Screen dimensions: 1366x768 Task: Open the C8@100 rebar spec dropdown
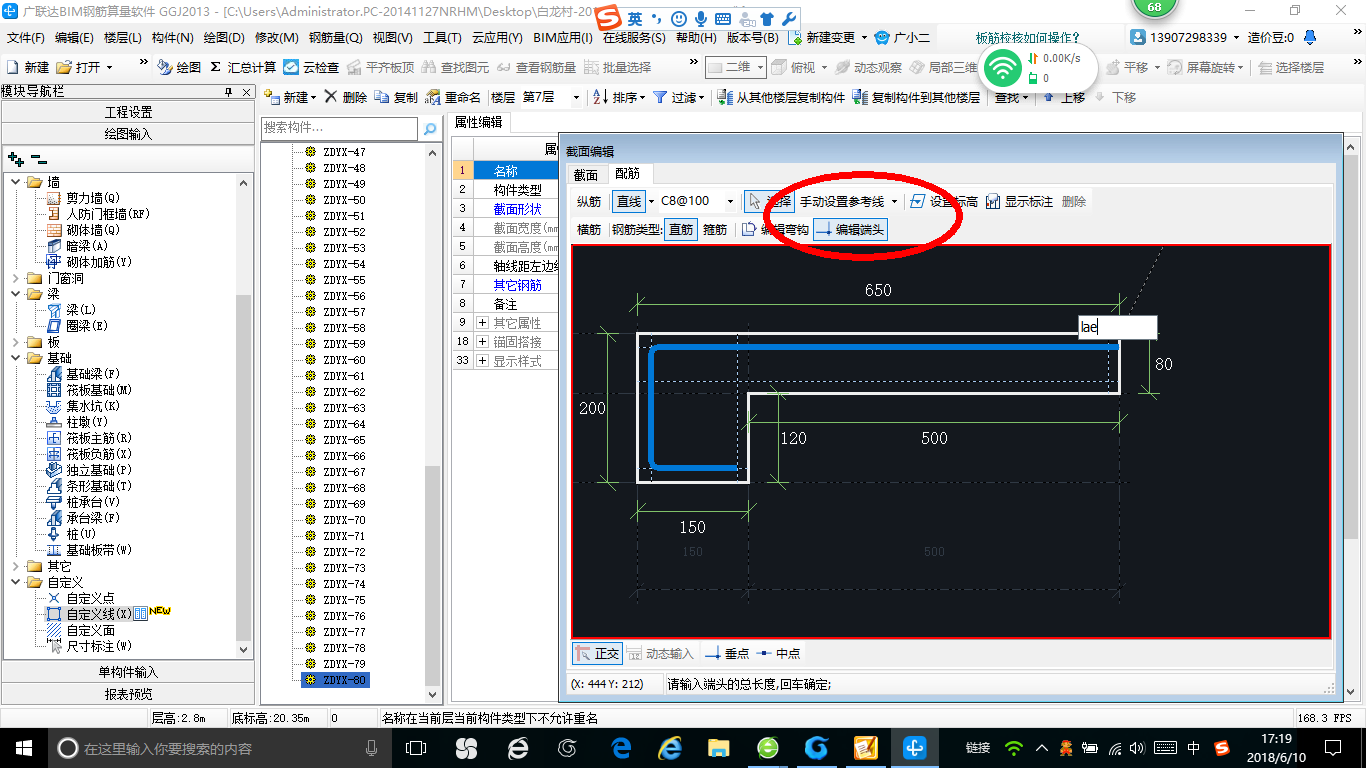(x=730, y=201)
